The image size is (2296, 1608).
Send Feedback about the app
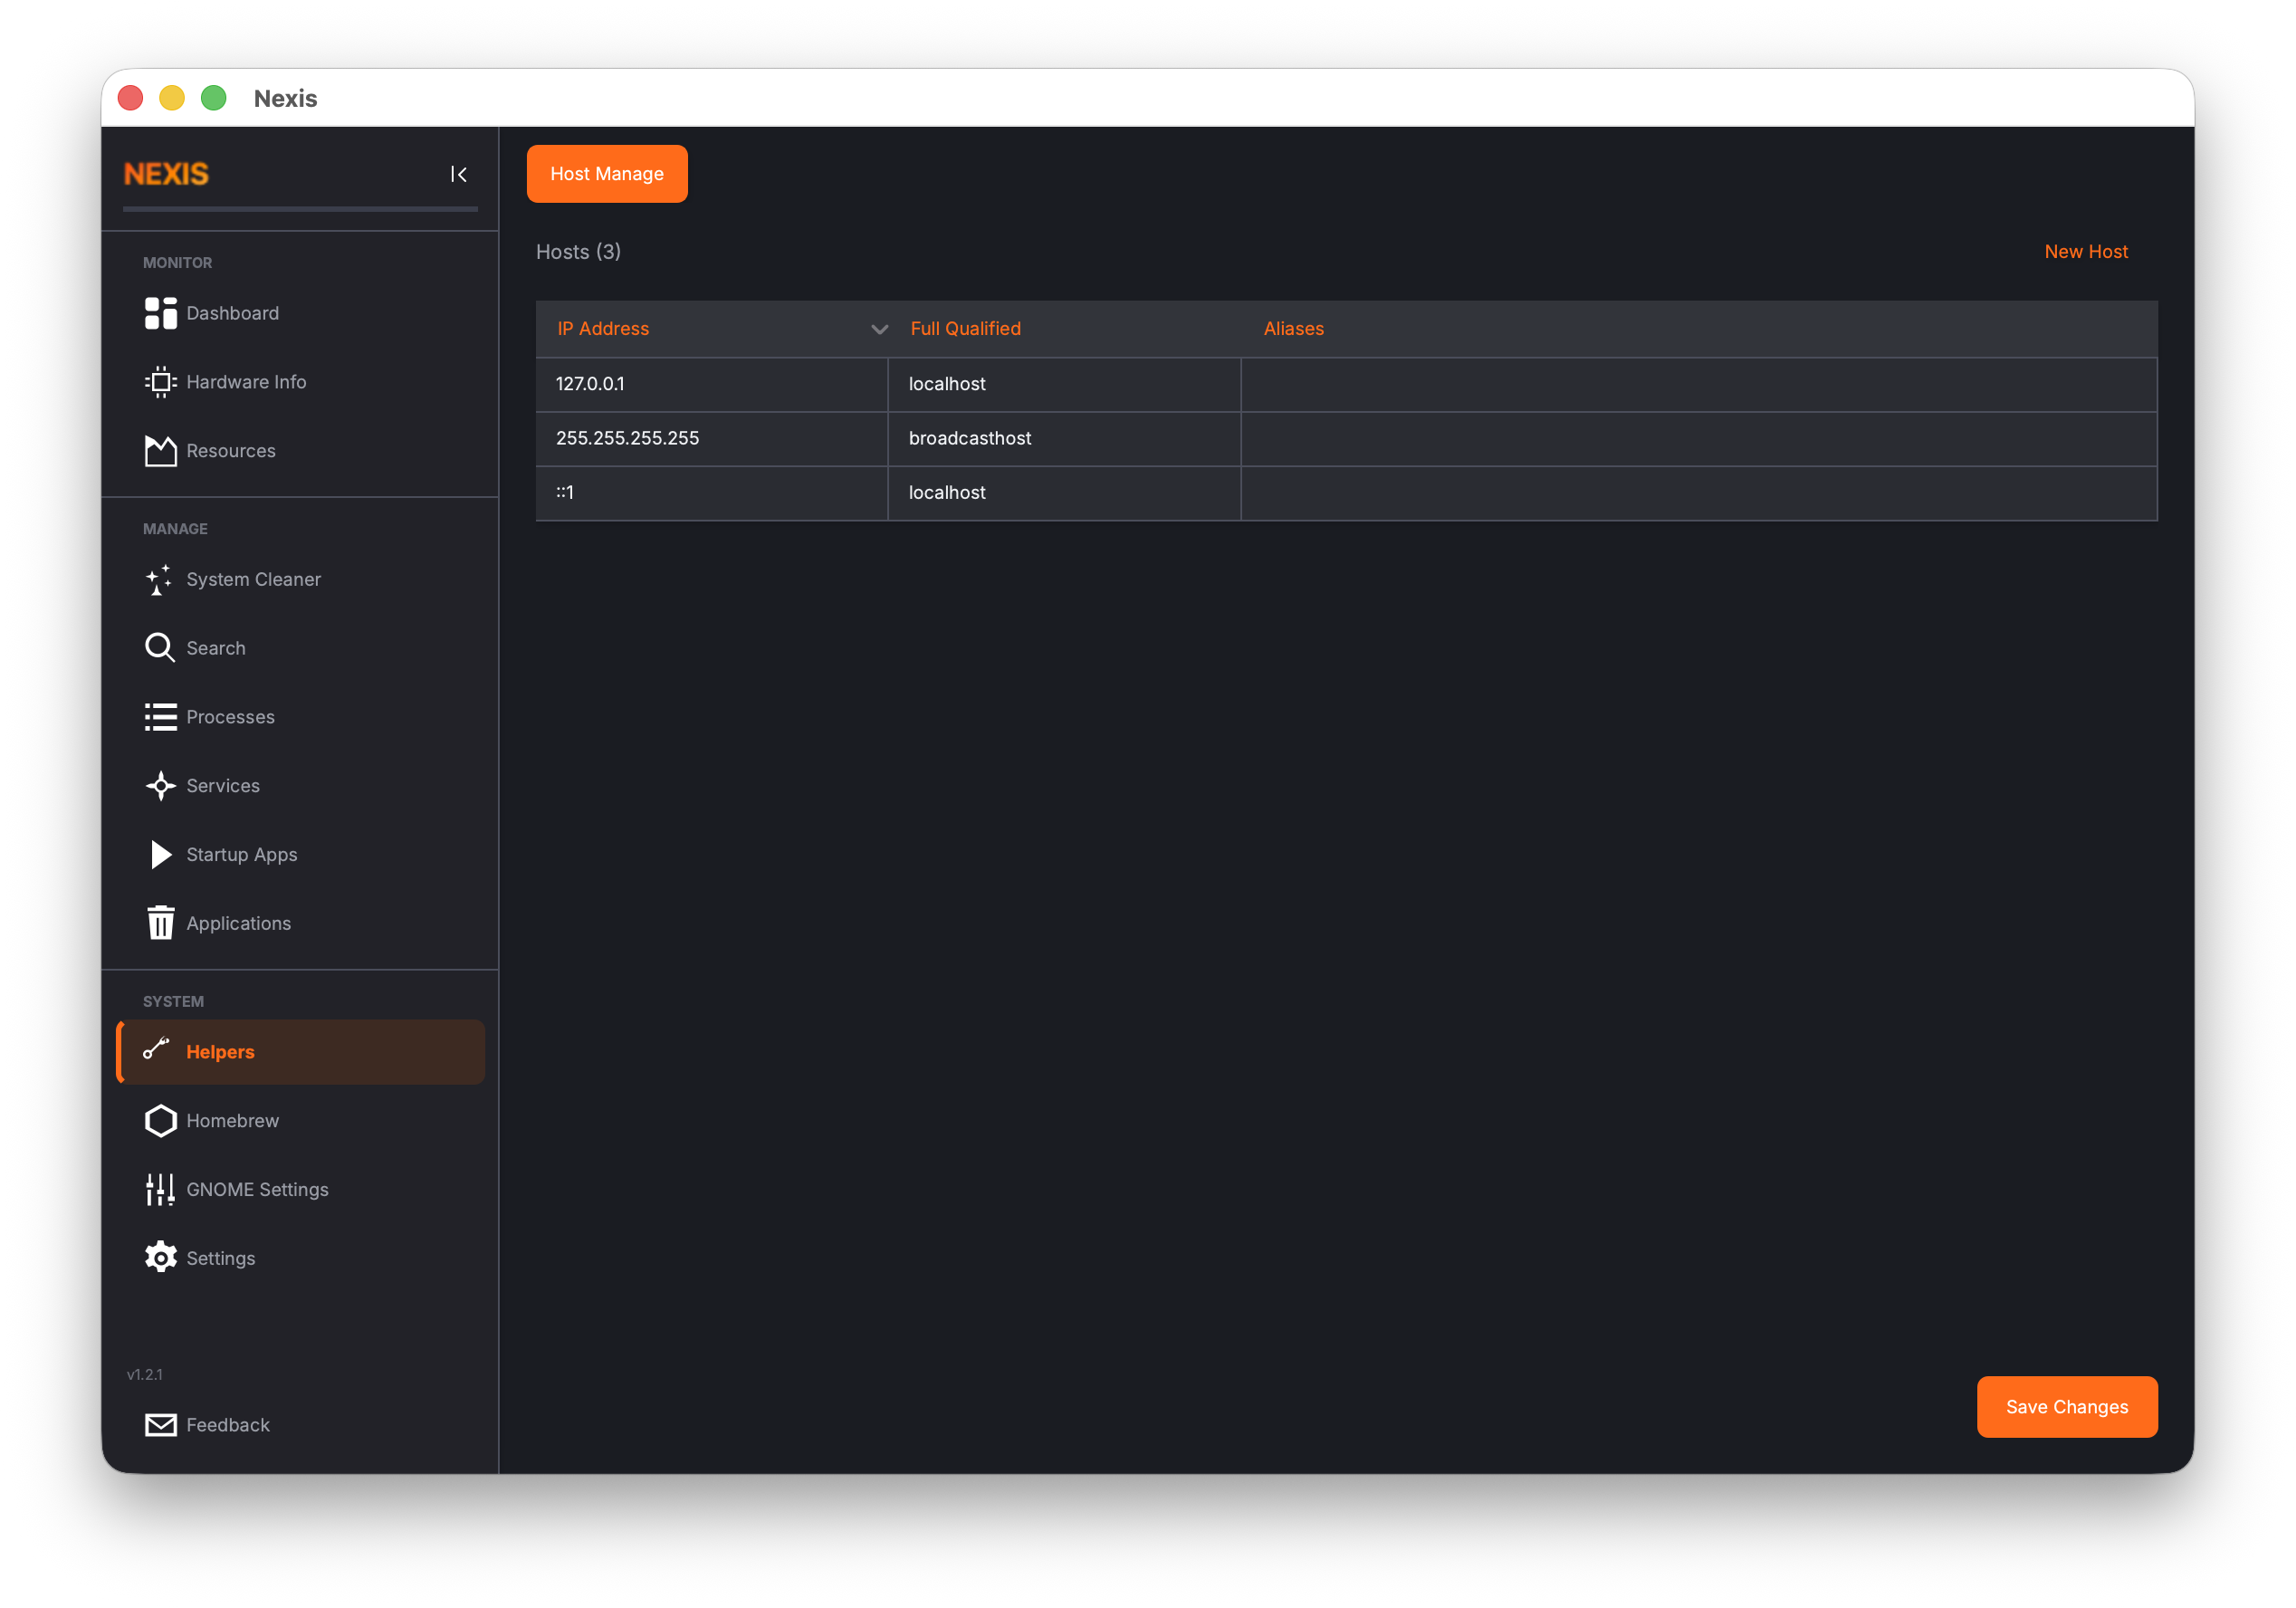point(228,1424)
